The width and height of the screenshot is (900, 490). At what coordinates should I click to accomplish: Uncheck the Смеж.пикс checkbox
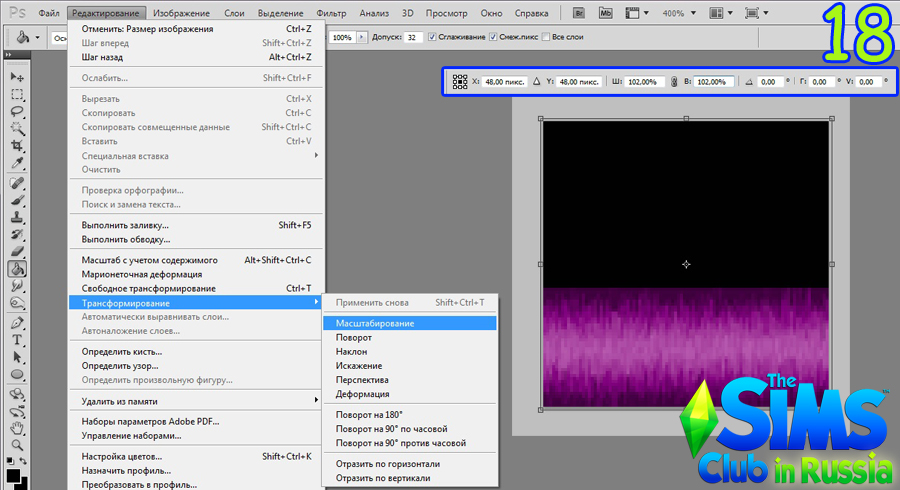click(x=494, y=37)
